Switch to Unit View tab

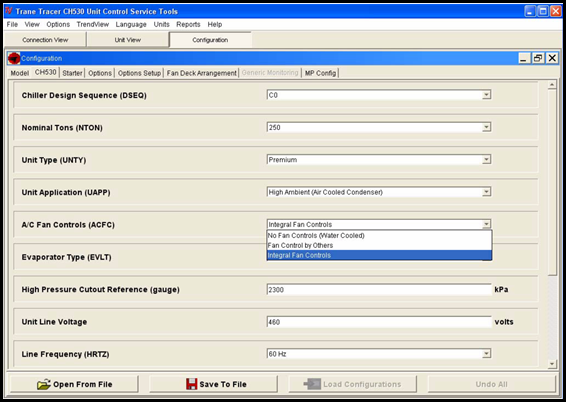point(128,40)
